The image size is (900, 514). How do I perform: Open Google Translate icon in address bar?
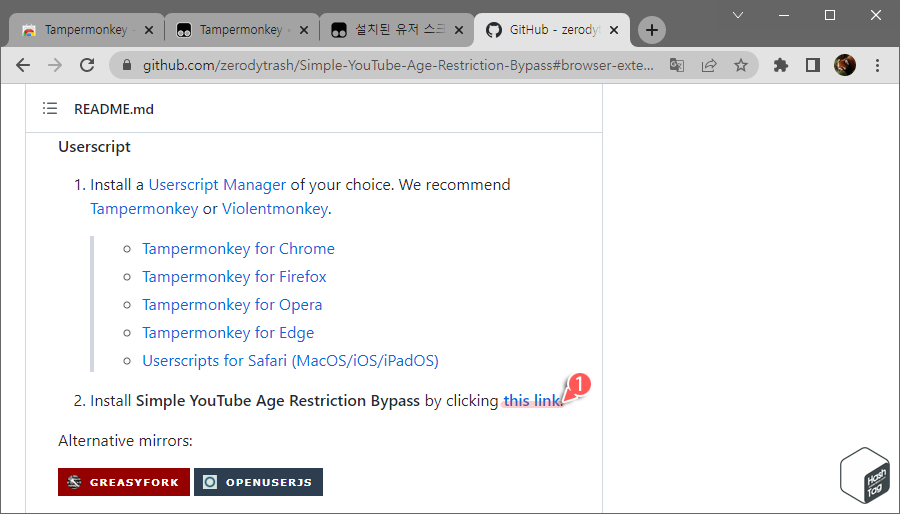click(x=677, y=65)
